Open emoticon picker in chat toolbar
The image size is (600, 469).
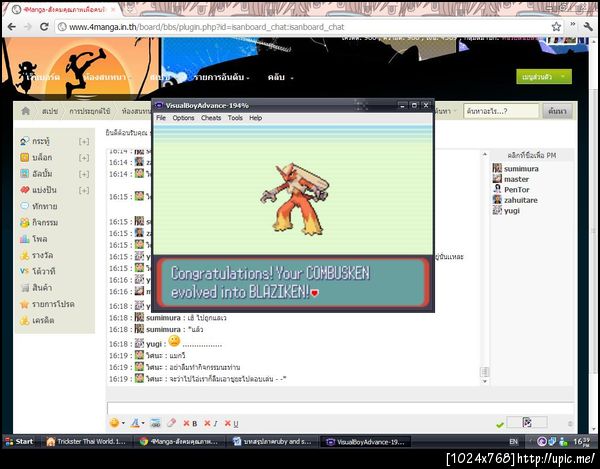116,423
